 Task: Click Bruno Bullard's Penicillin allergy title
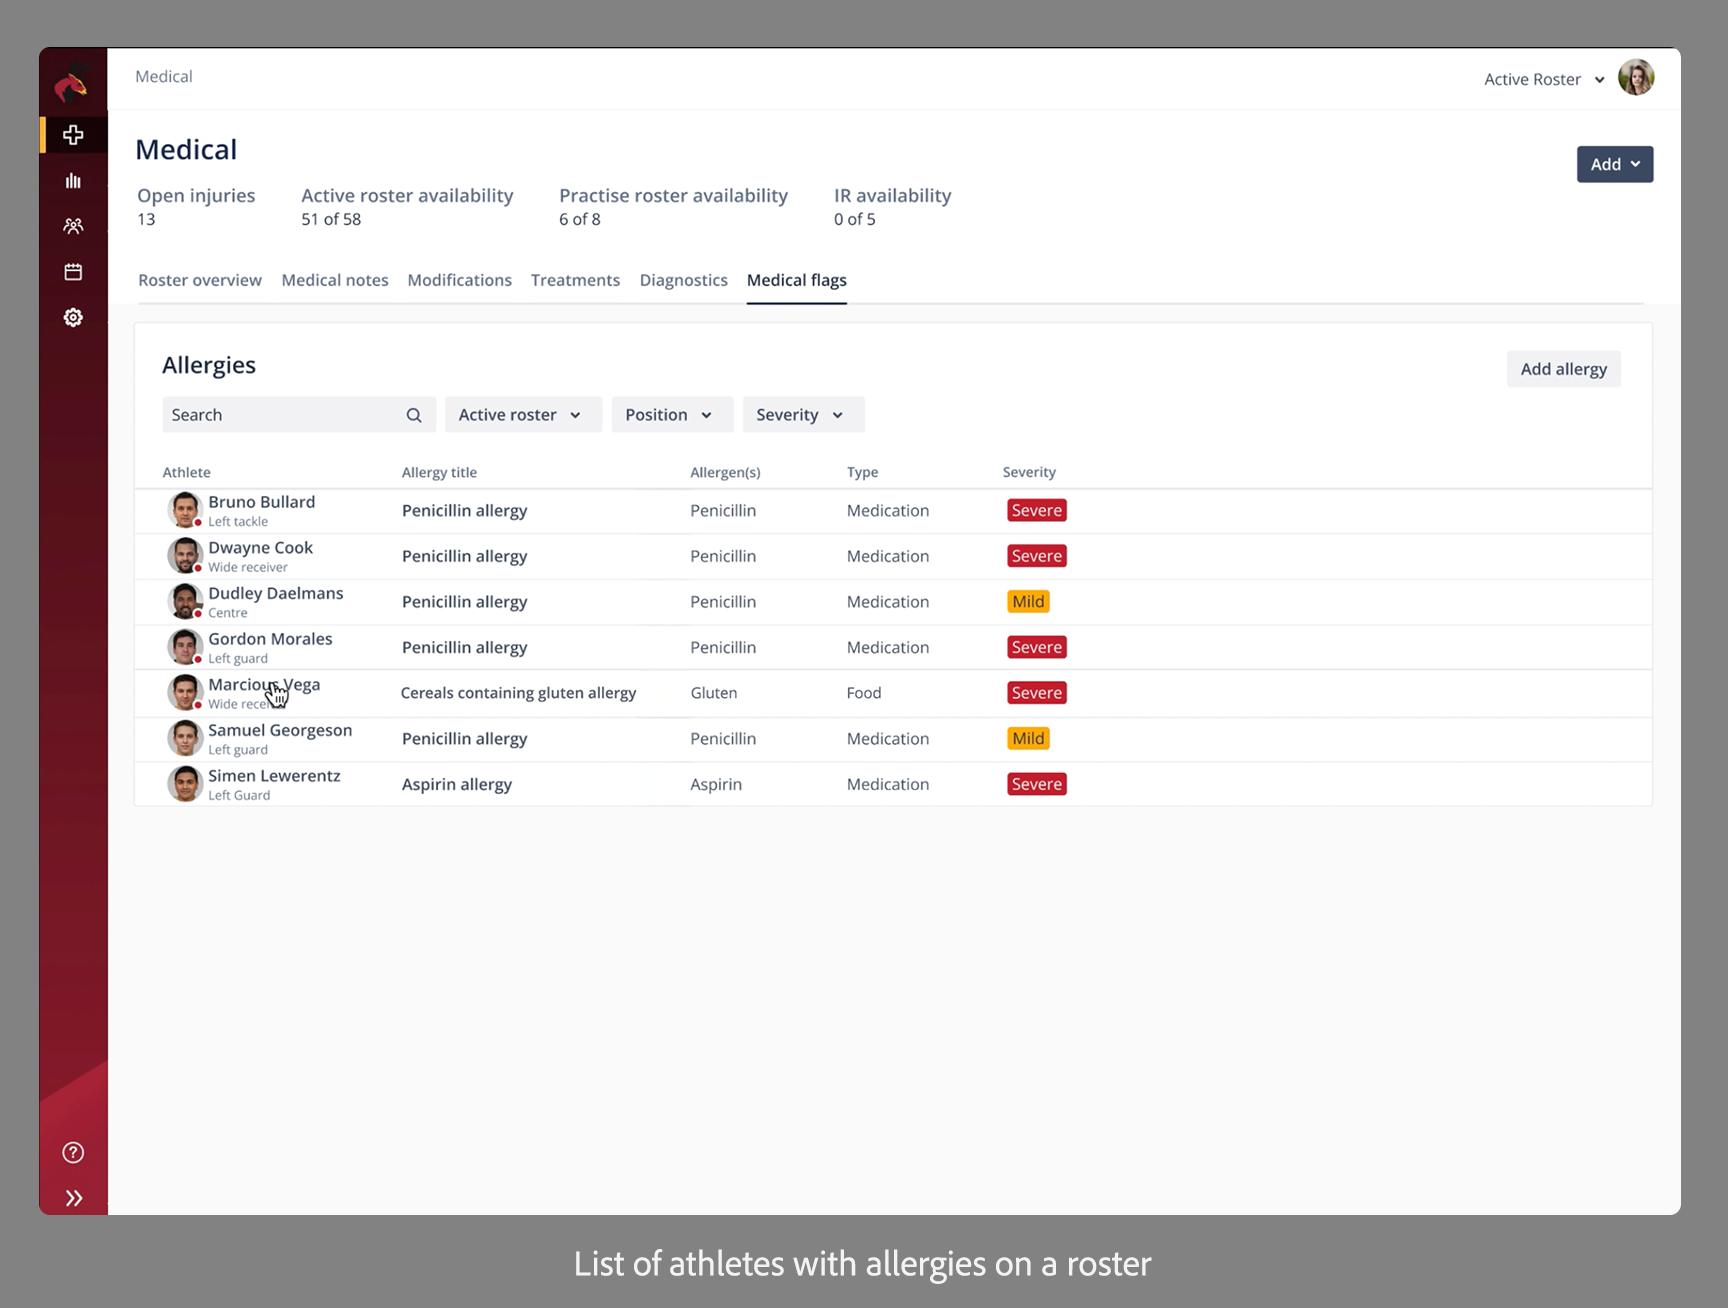click(x=465, y=510)
